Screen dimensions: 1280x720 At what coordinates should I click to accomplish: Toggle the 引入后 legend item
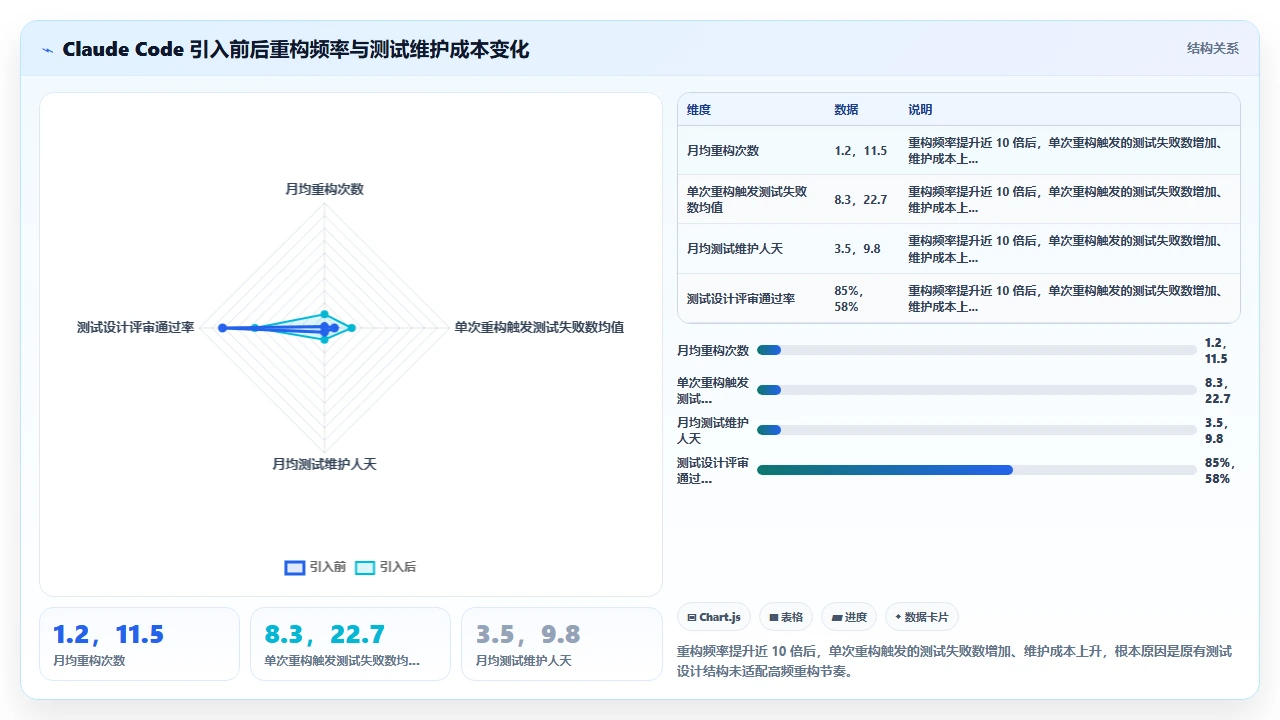tap(385, 567)
